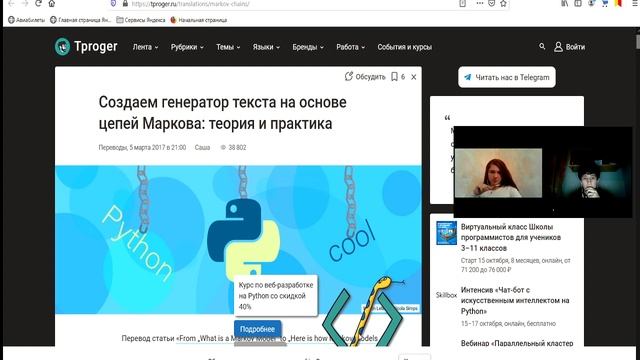
Task: Click the Подробнее button
Action: point(257,329)
